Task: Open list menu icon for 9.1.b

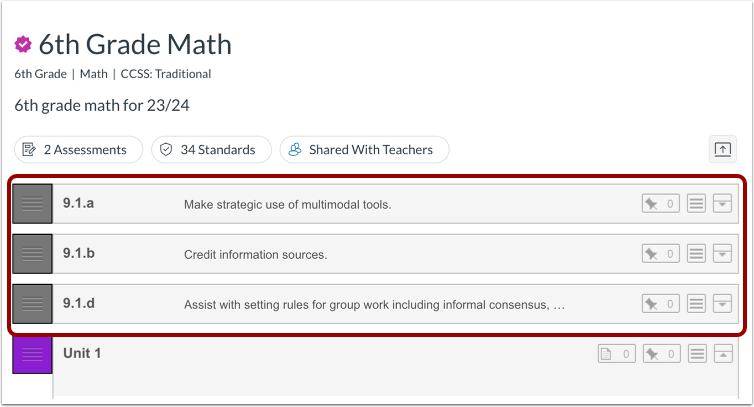Action: click(x=697, y=254)
